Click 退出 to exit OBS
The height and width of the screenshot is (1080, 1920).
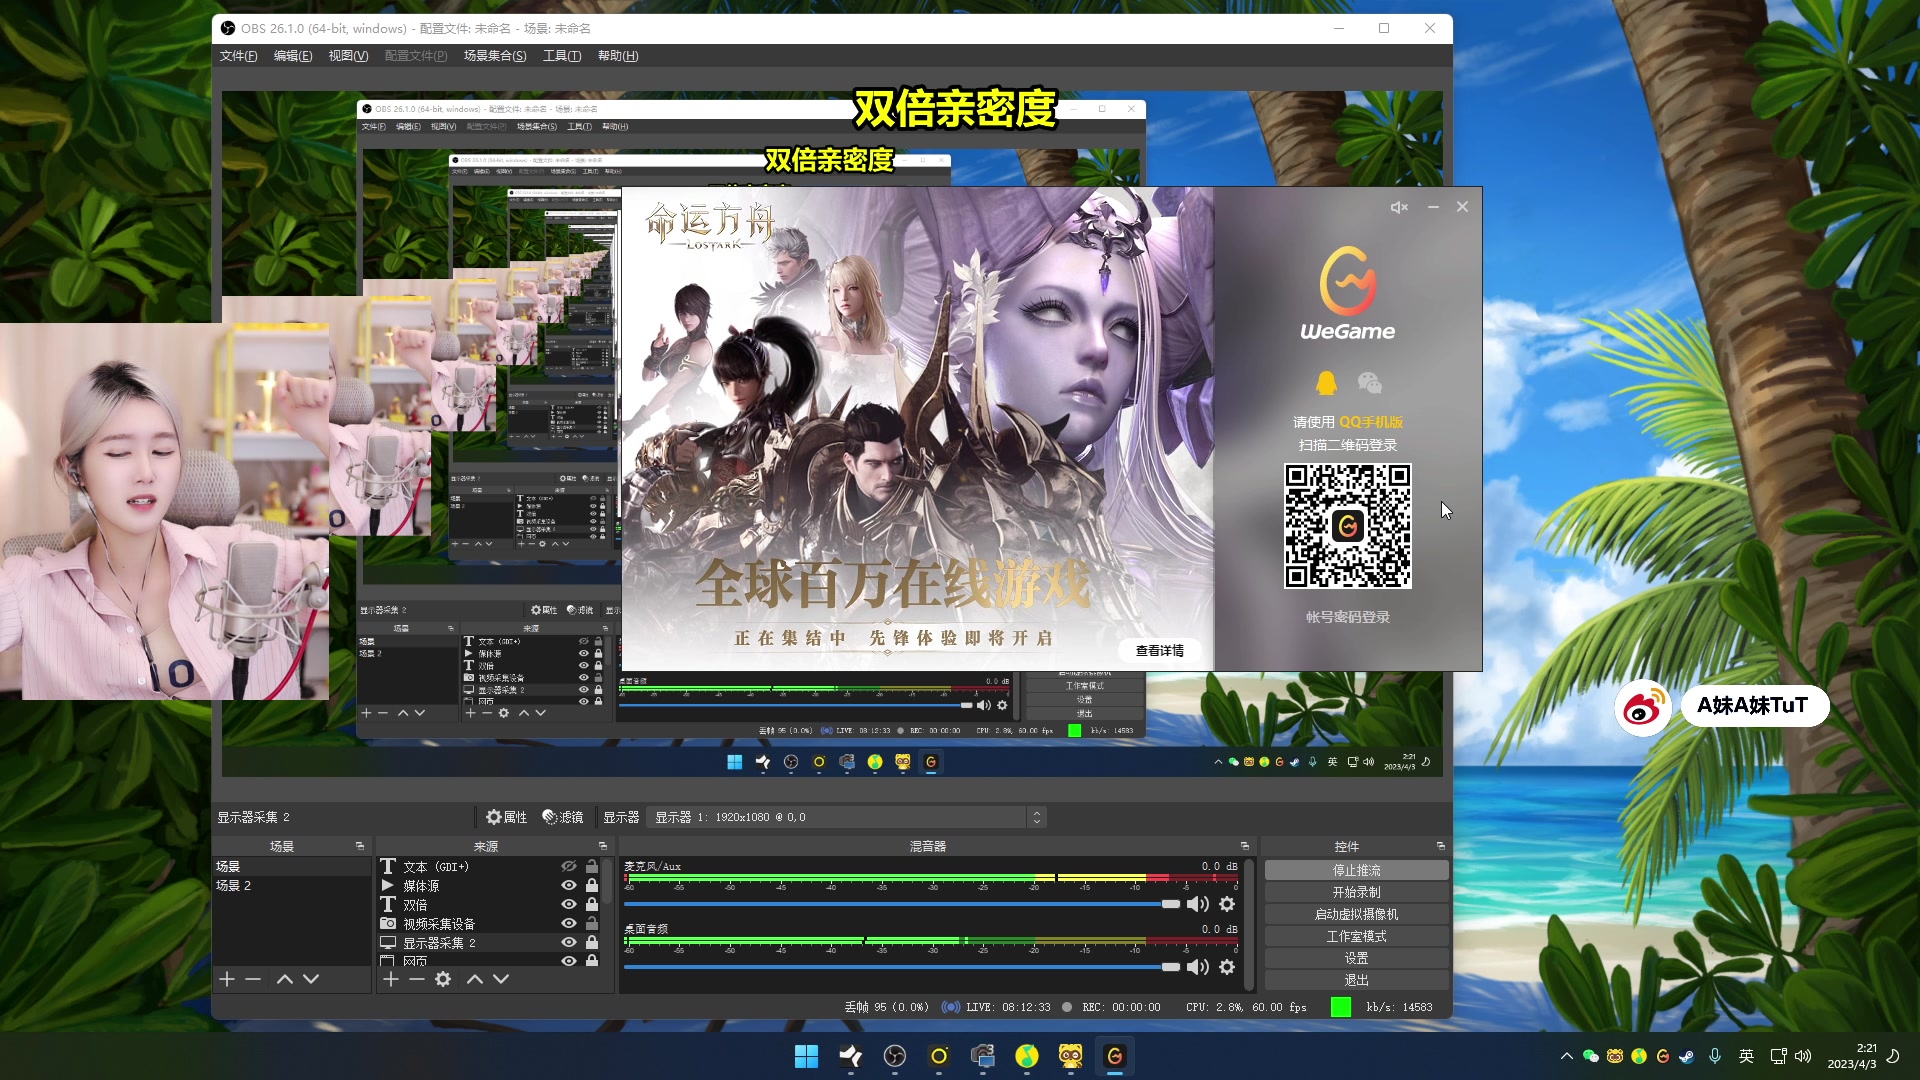click(x=1356, y=980)
